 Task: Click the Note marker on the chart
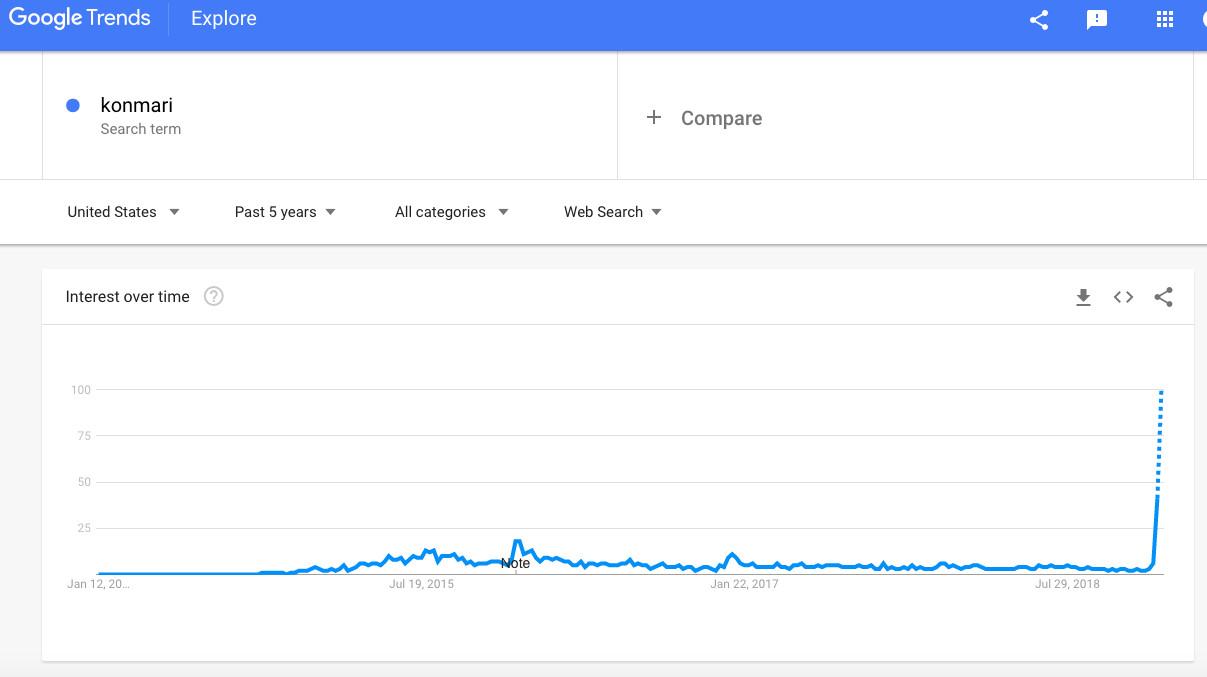(515, 563)
